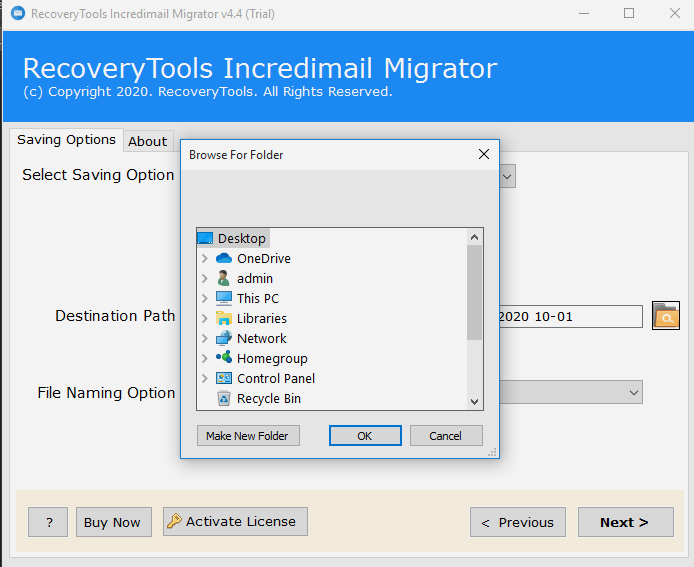
Task: Select the Recycle Bin icon
Action: click(x=224, y=398)
